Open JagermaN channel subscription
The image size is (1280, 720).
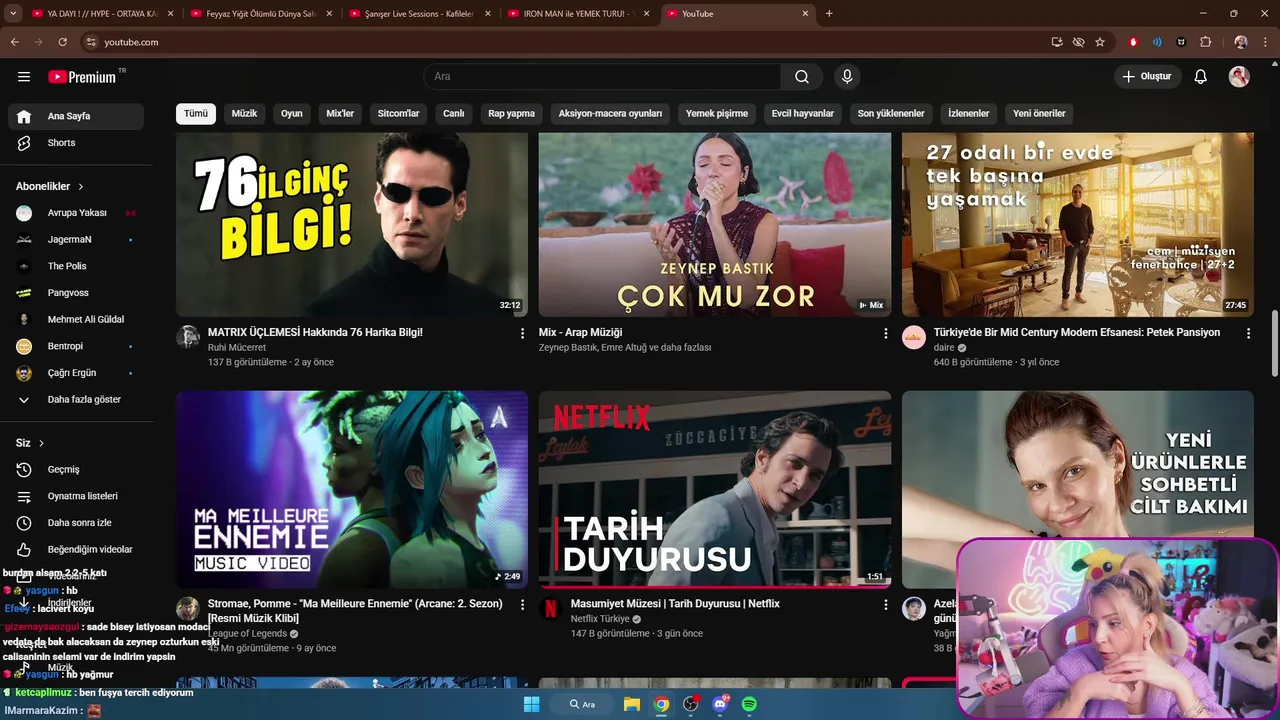tap(76, 240)
